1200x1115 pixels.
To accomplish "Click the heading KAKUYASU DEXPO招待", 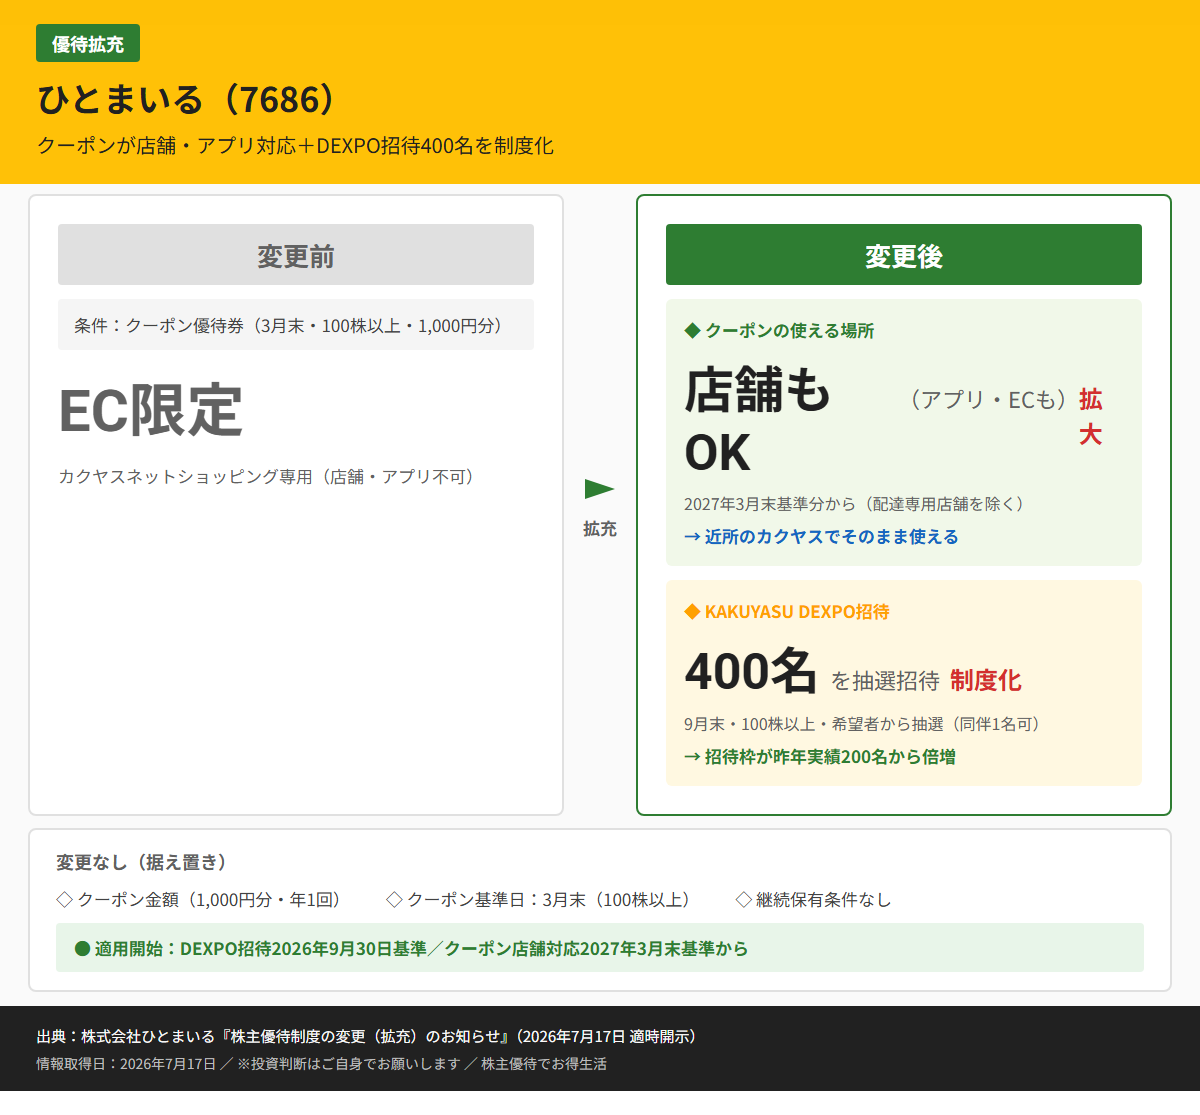I will tap(797, 611).
